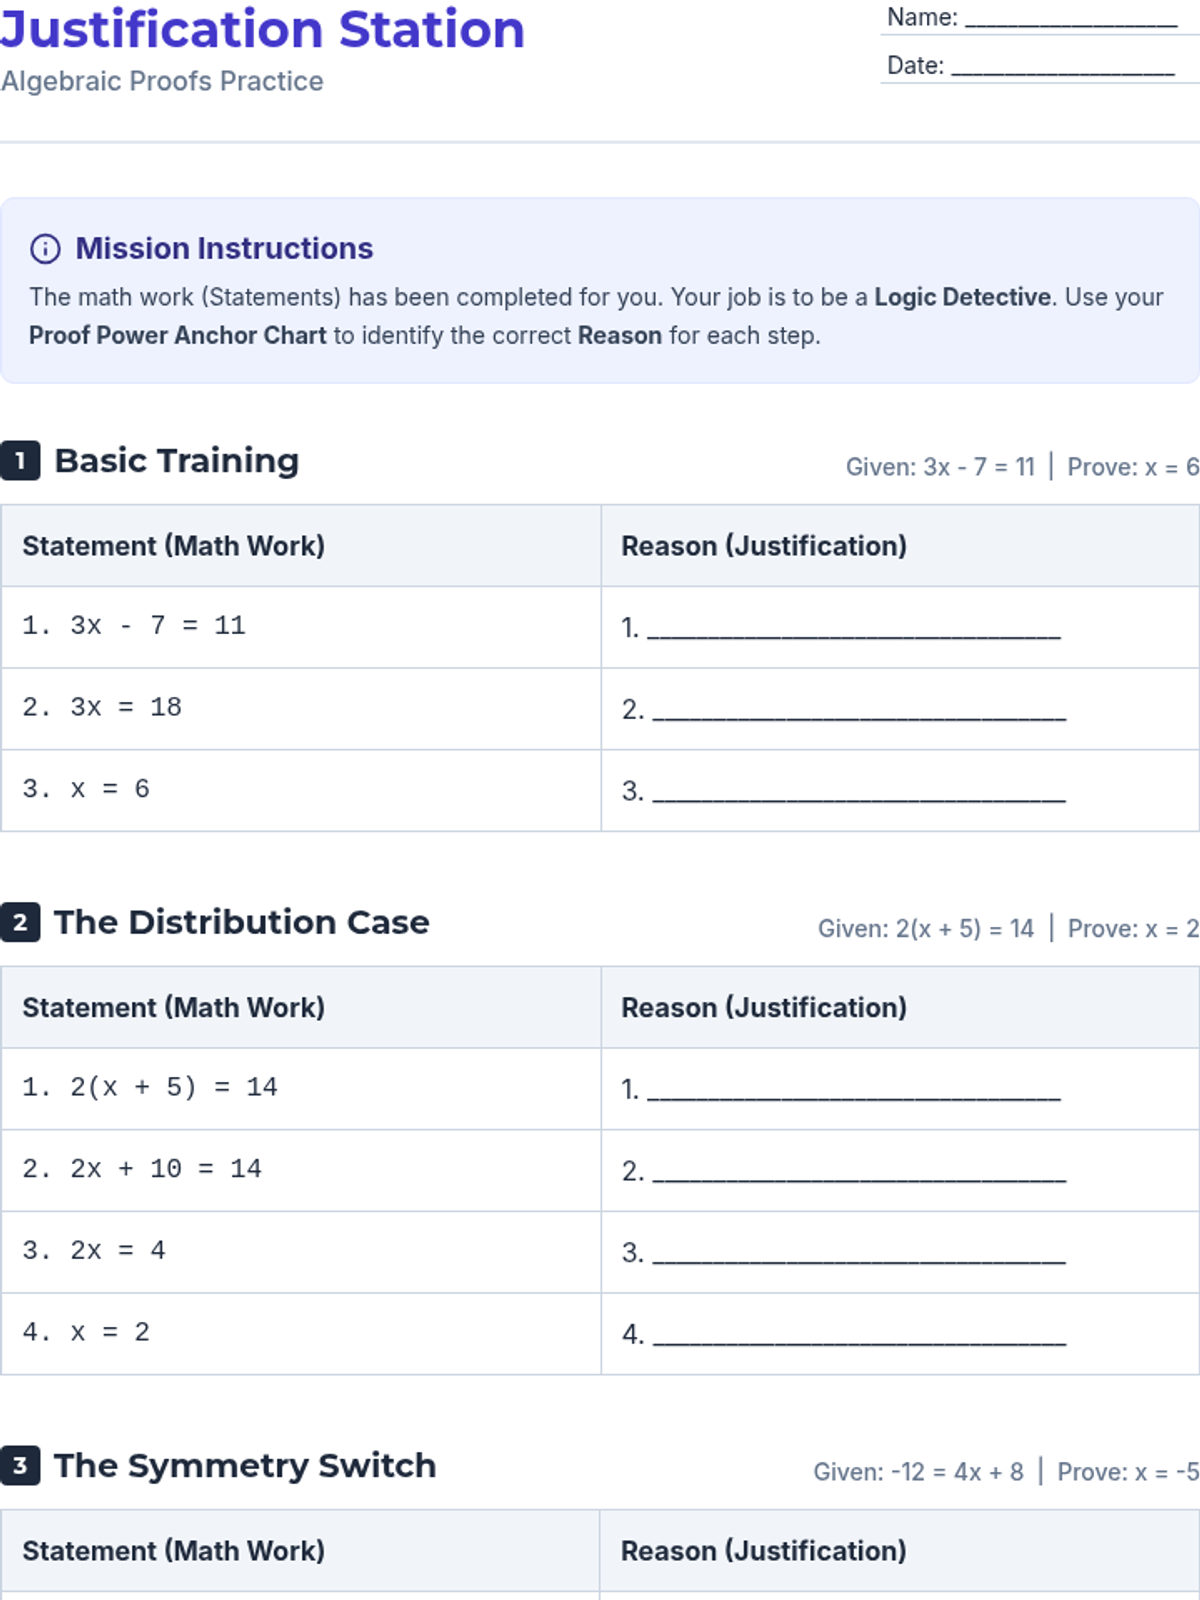
Task: Click The Symmetry Switch heading
Action: (245, 1466)
